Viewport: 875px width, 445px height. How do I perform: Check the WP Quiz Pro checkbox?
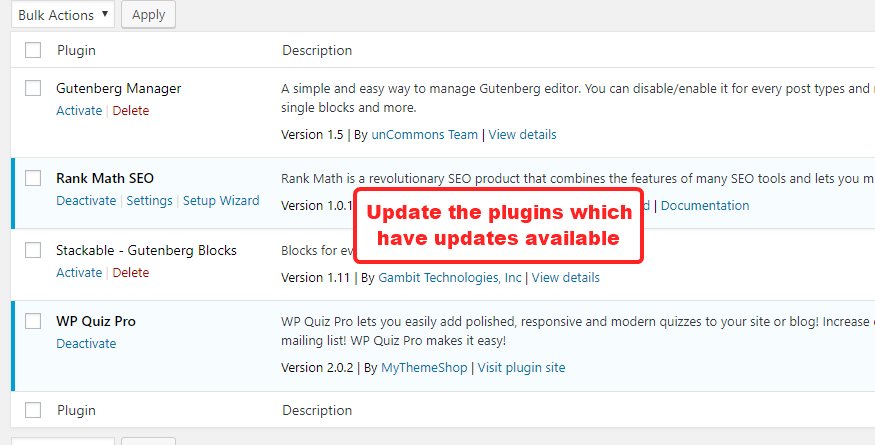pyautogui.click(x=33, y=321)
